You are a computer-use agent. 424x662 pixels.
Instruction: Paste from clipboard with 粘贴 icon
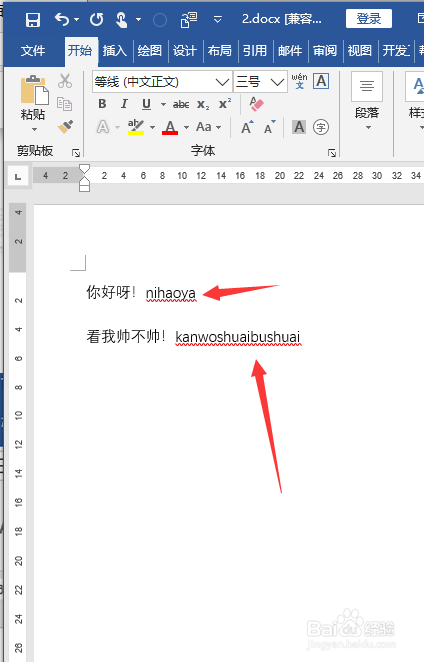pyautogui.click(x=34, y=90)
